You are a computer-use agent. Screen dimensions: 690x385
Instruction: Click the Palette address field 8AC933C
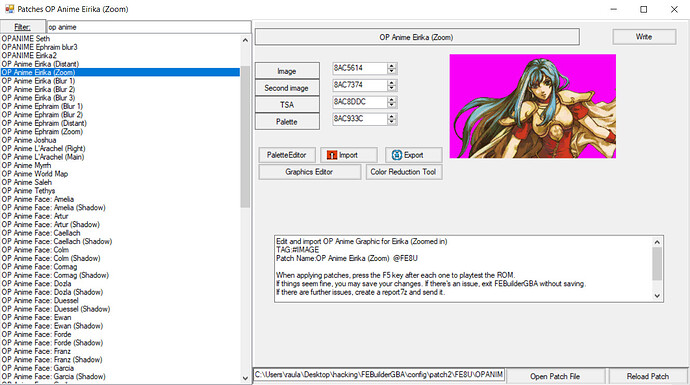click(x=360, y=119)
